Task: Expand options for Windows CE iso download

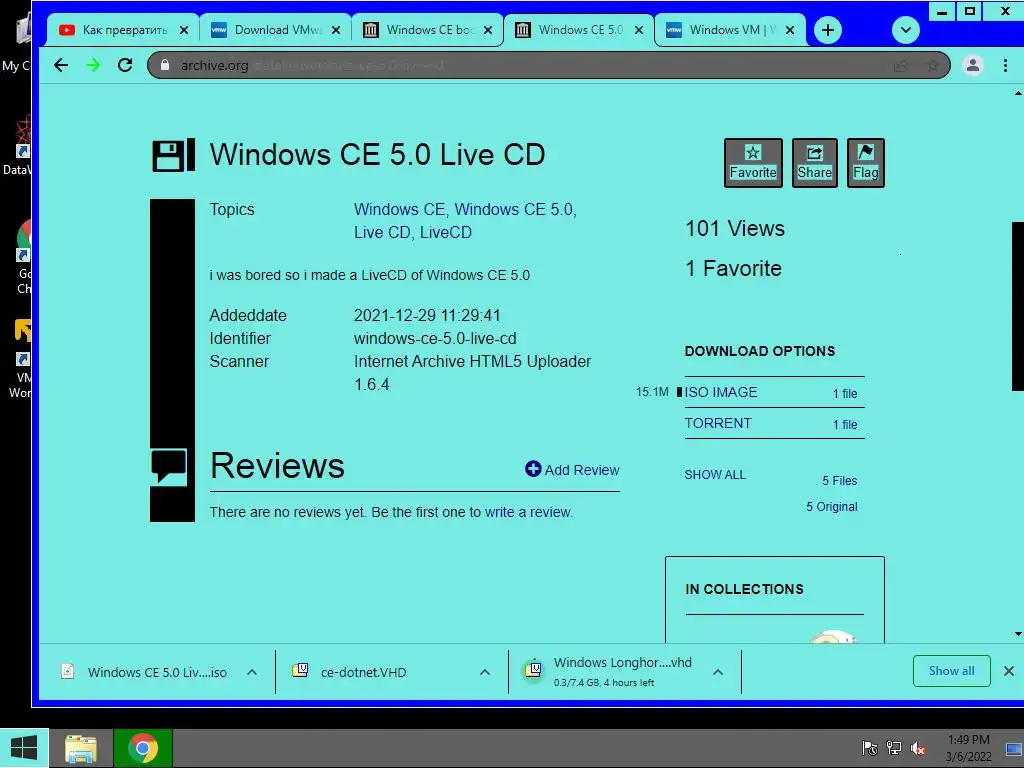Action: (252, 672)
